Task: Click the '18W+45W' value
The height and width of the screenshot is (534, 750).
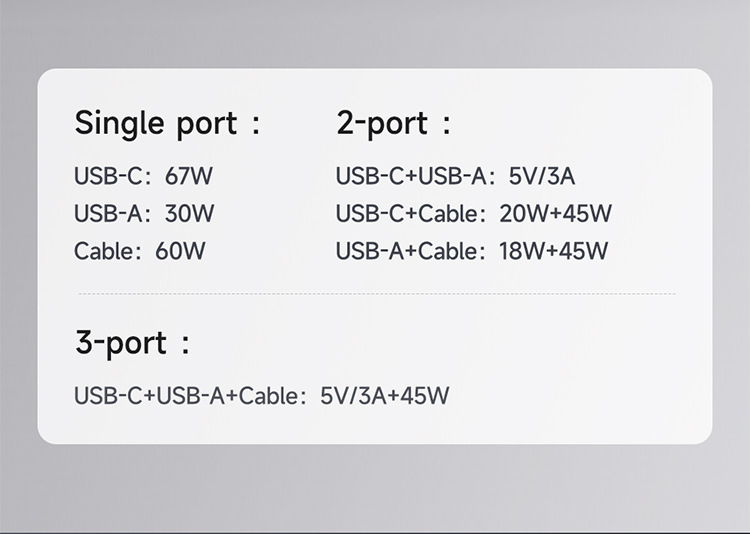Action: 553,250
